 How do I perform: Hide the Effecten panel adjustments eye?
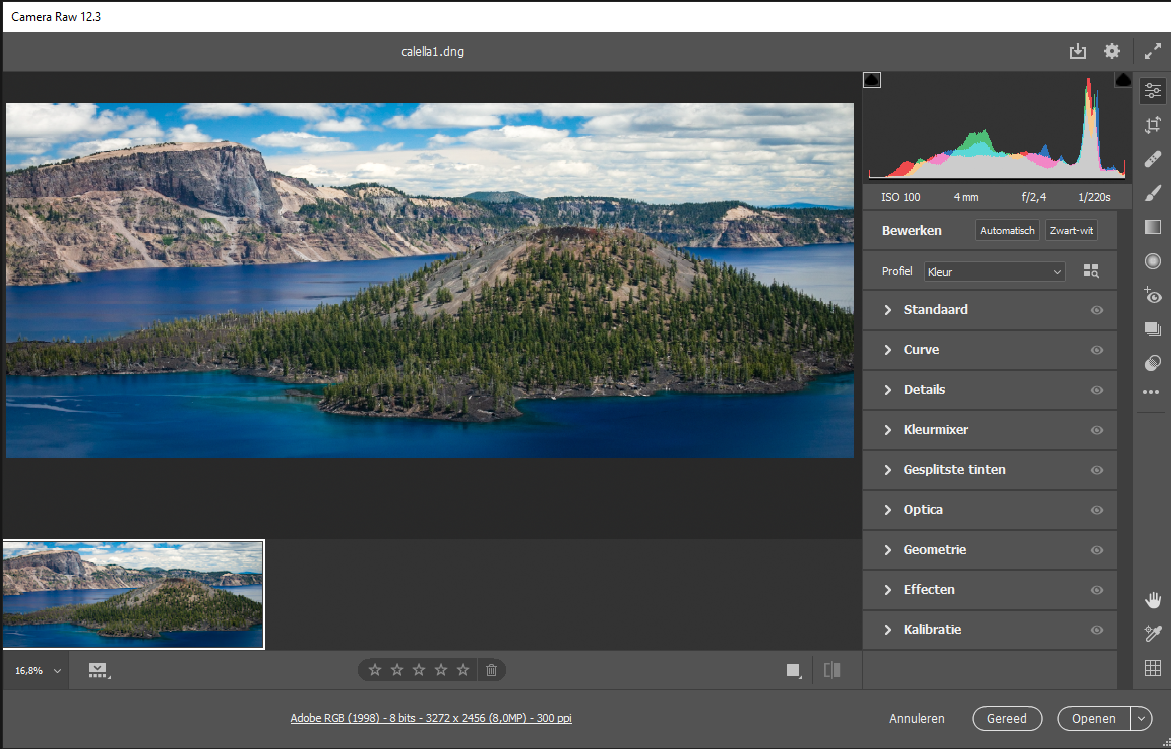tap(1097, 590)
